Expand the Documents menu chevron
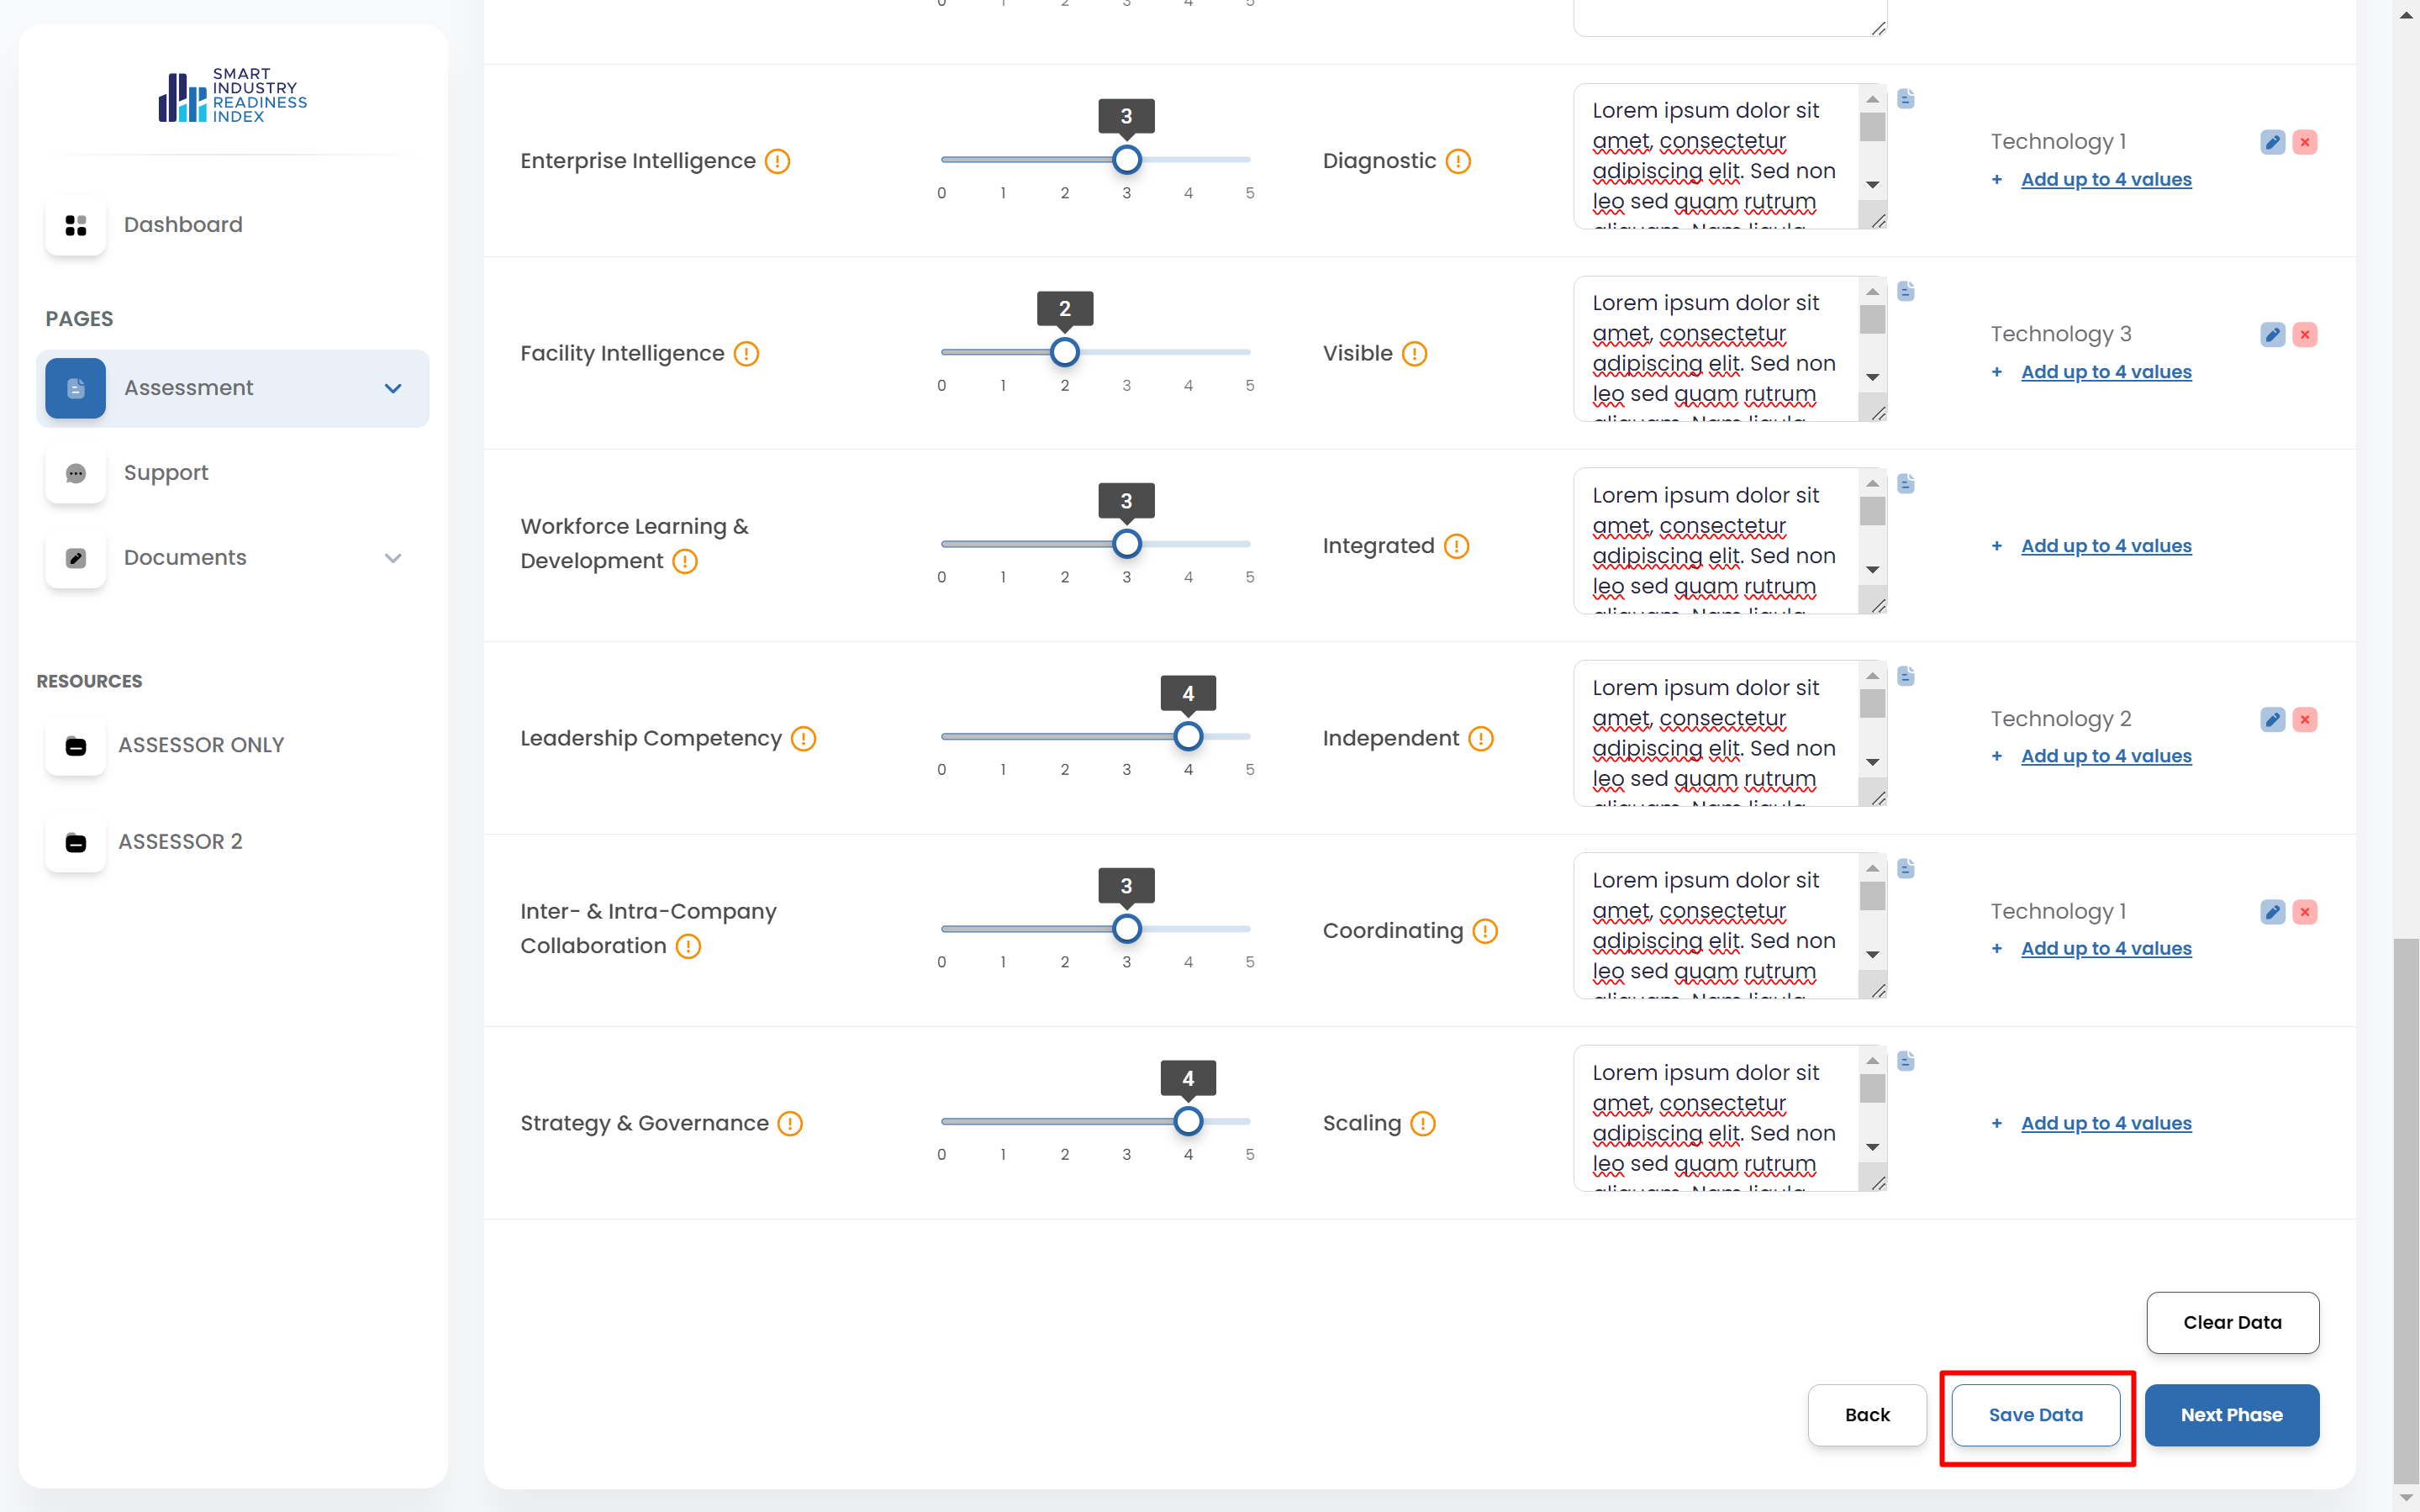Screen dimensions: 2420x1512 (393, 558)
